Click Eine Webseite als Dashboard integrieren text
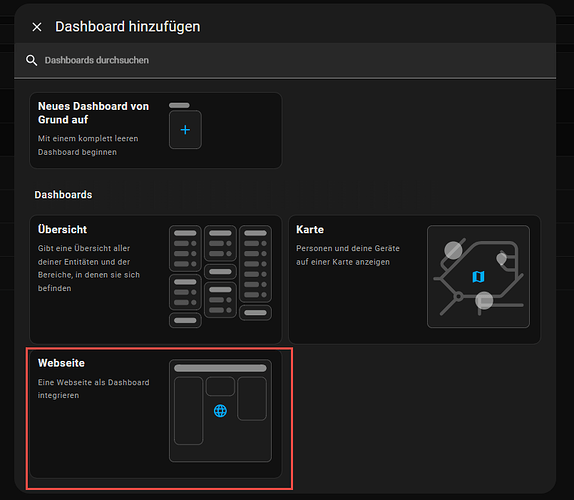This screenshot has height=500, width=574. coord(93,389)
